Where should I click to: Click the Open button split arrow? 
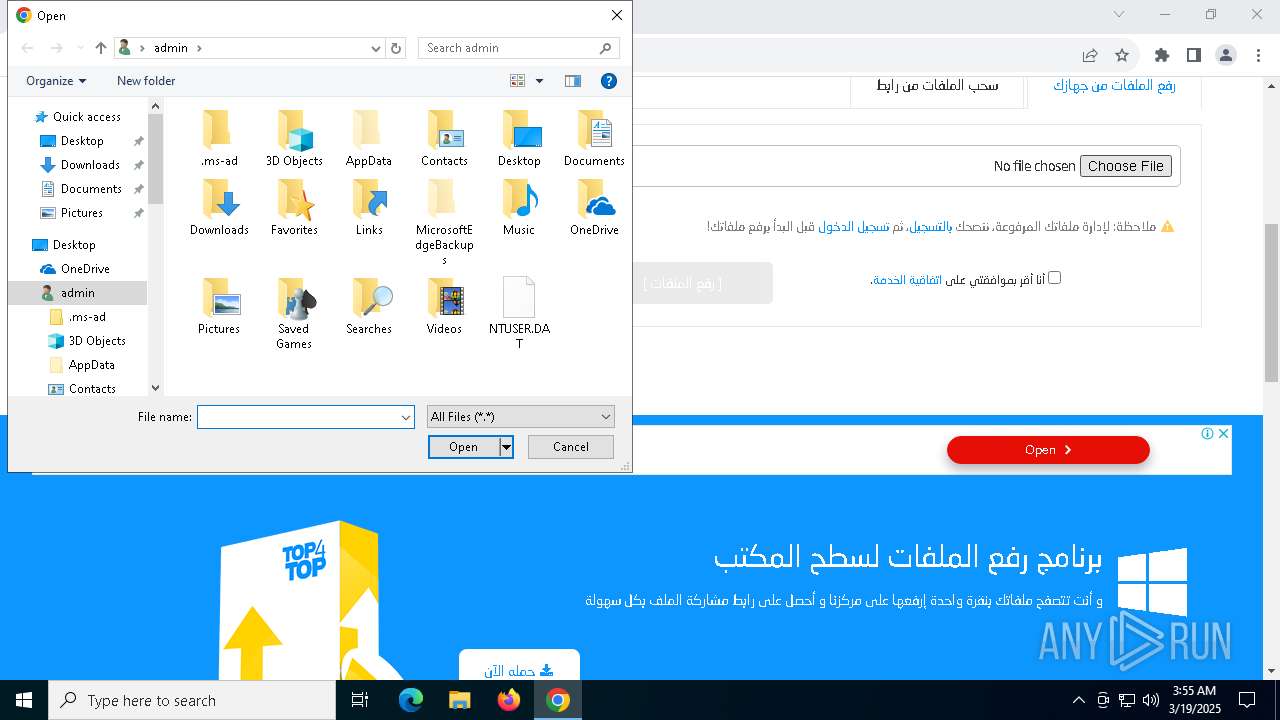pos(506,447)
